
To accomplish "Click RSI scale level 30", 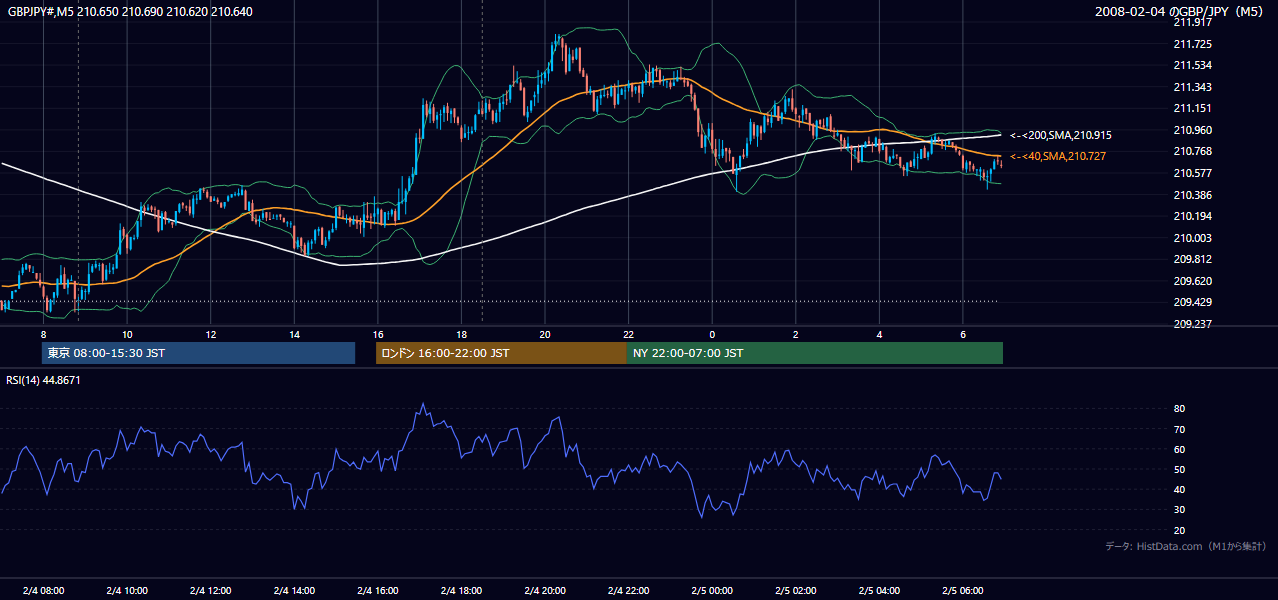I will [x=1179, y=510].
